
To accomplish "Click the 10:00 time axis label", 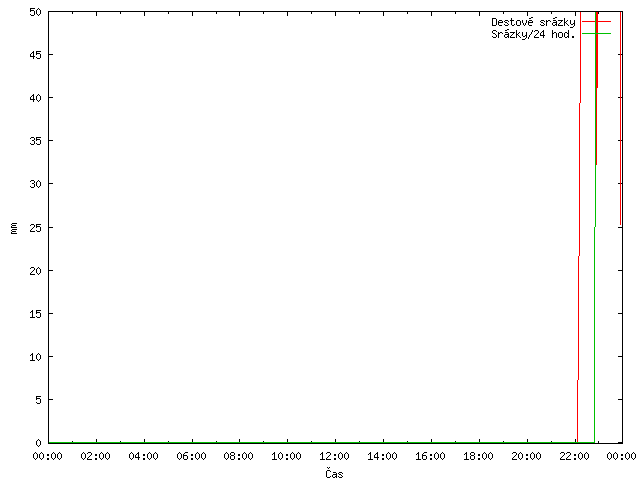I will [287, 456].
